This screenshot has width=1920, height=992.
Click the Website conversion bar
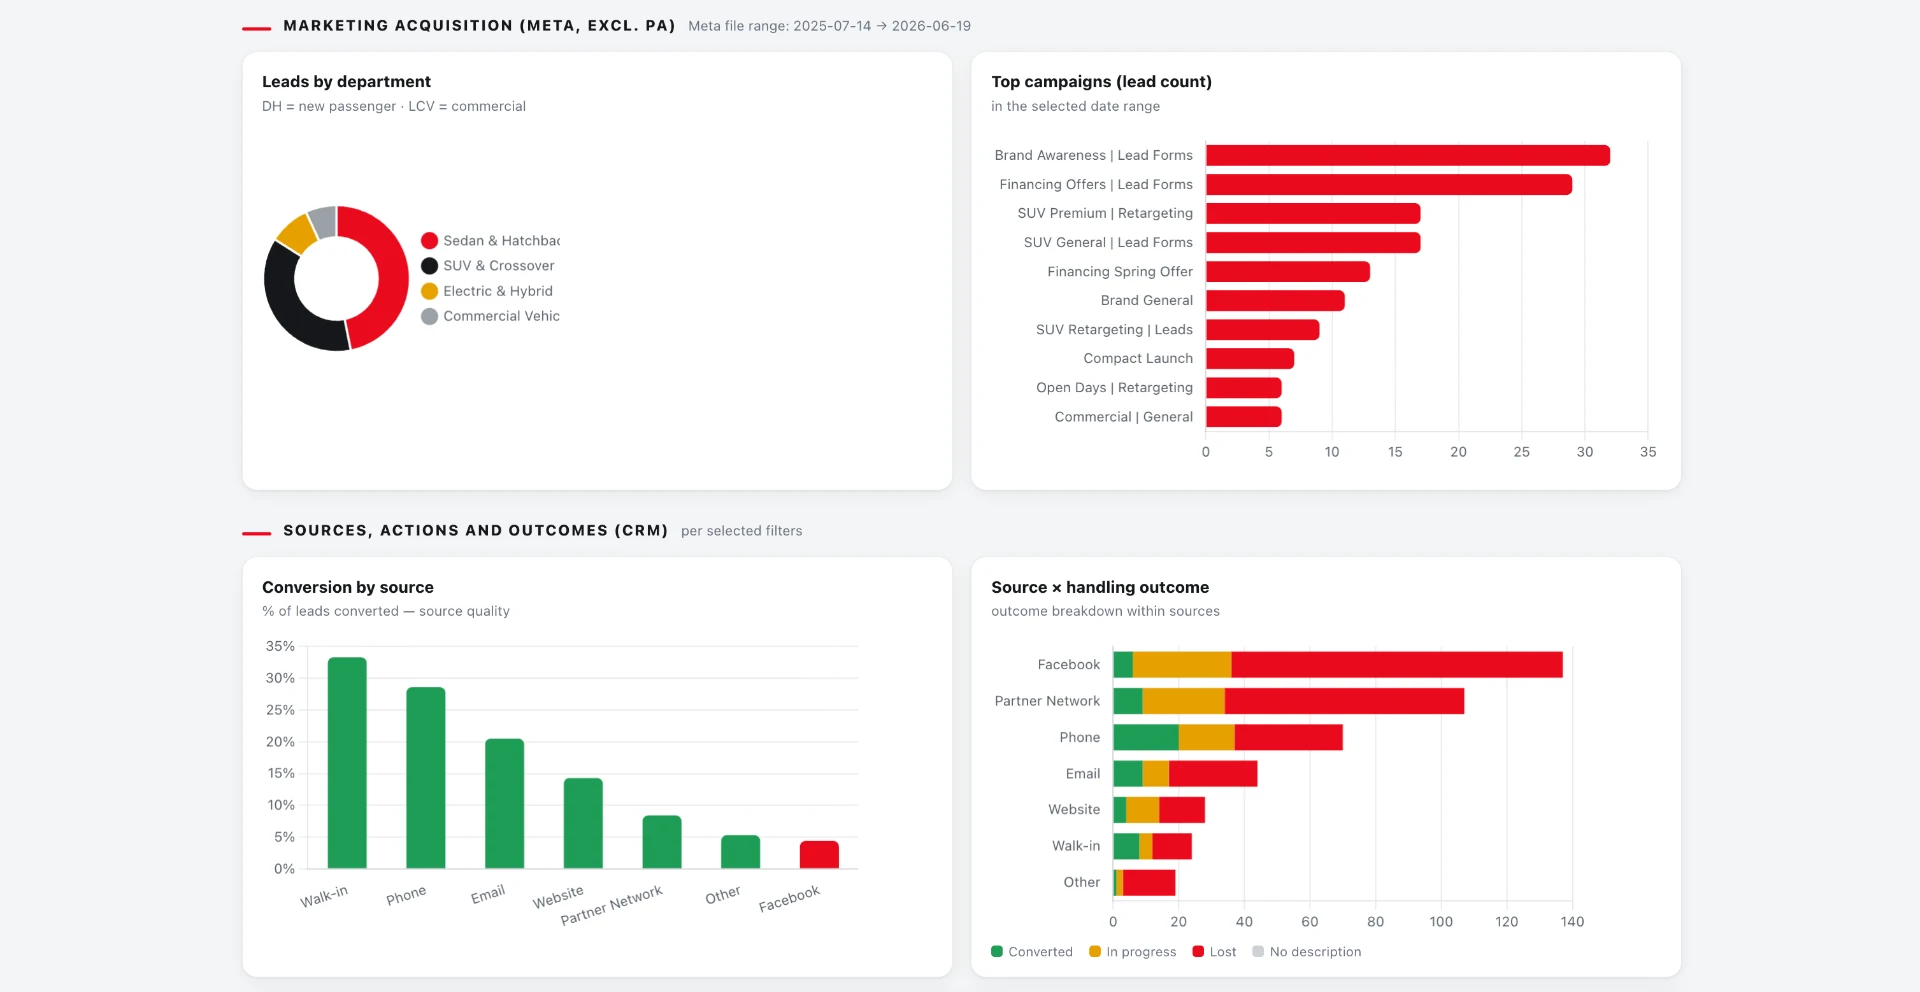click(x=583, y=823)
